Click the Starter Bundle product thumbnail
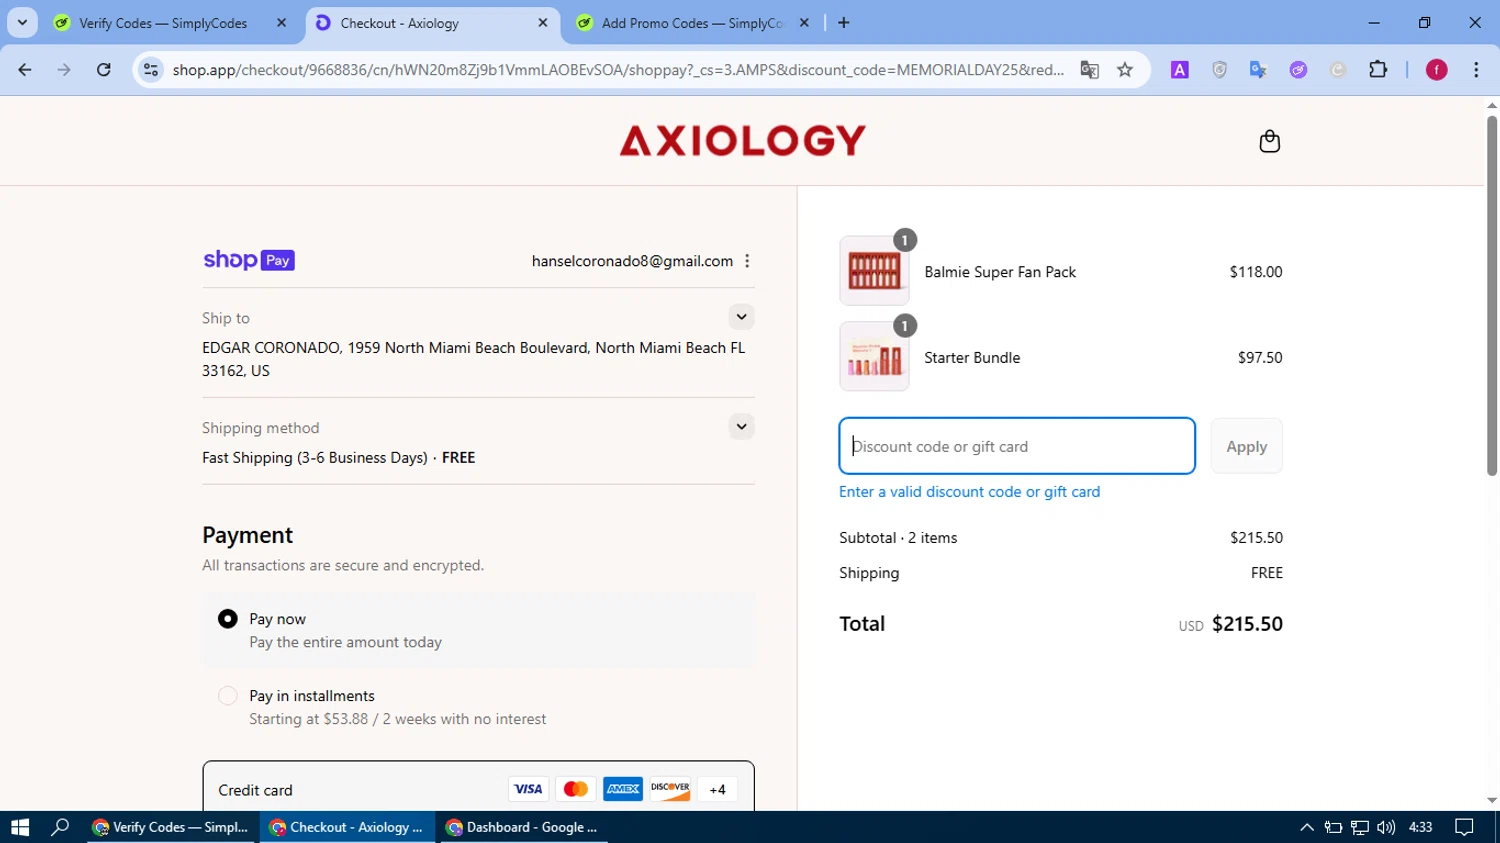The image size is (1500, 843). pyautogui.click(x=874, y=356)
